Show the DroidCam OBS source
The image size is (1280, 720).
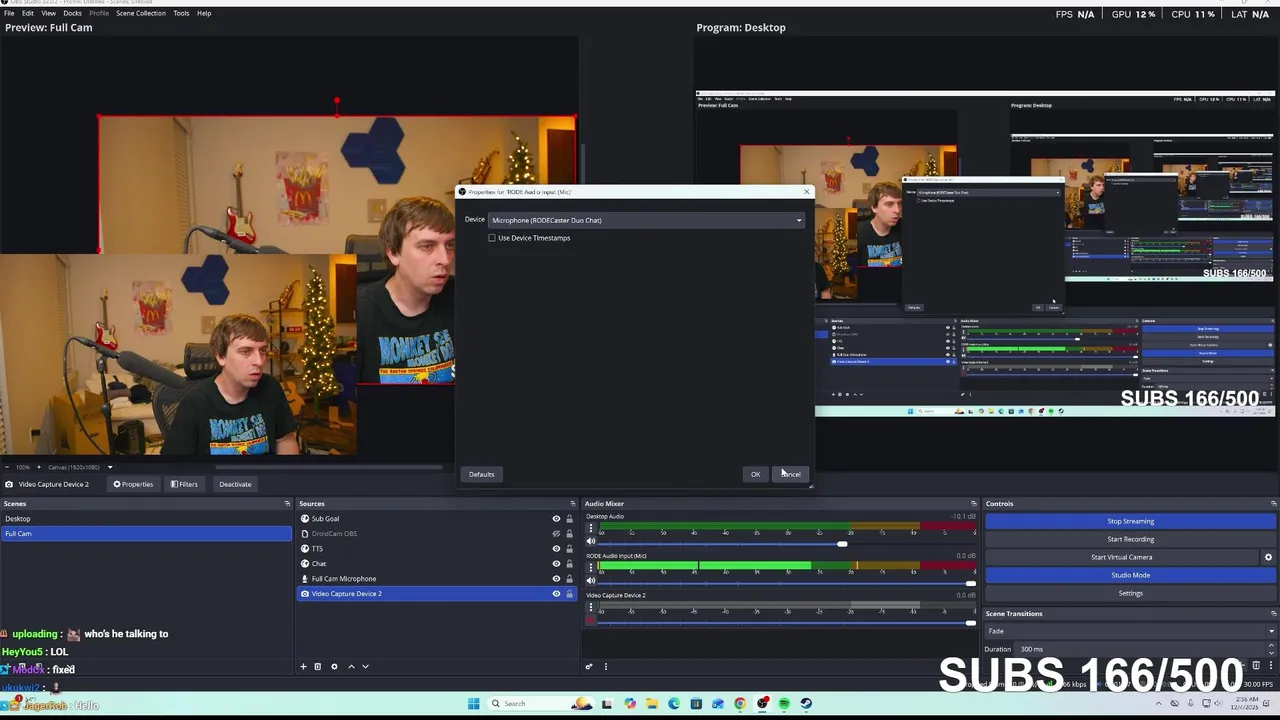556,534
